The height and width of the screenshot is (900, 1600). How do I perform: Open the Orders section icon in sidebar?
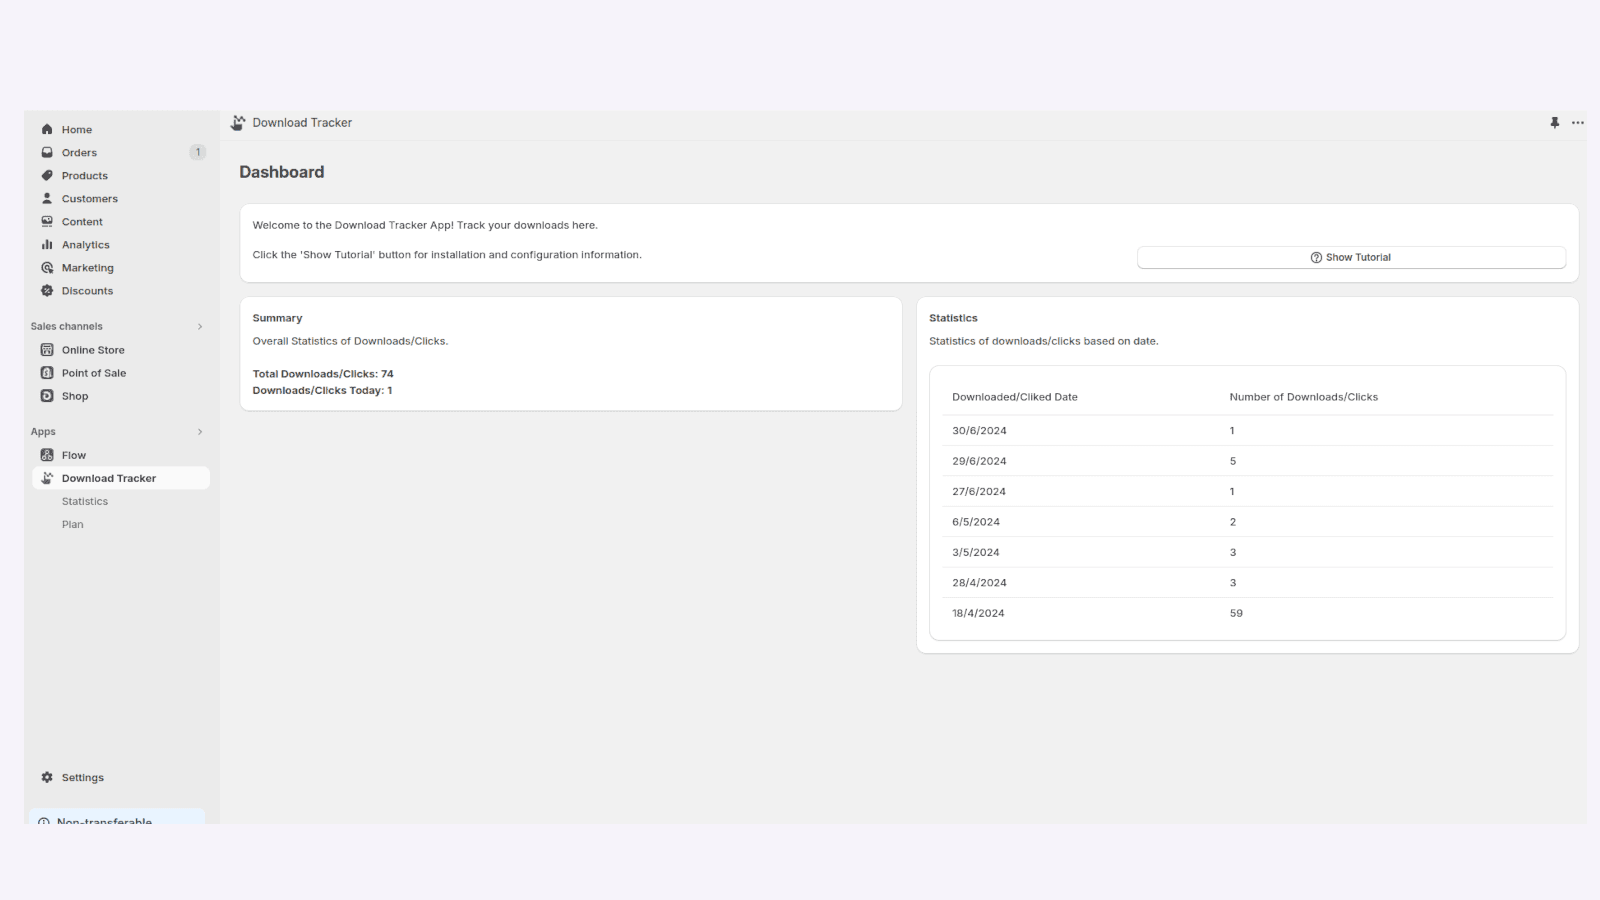(x=47, y=152)
